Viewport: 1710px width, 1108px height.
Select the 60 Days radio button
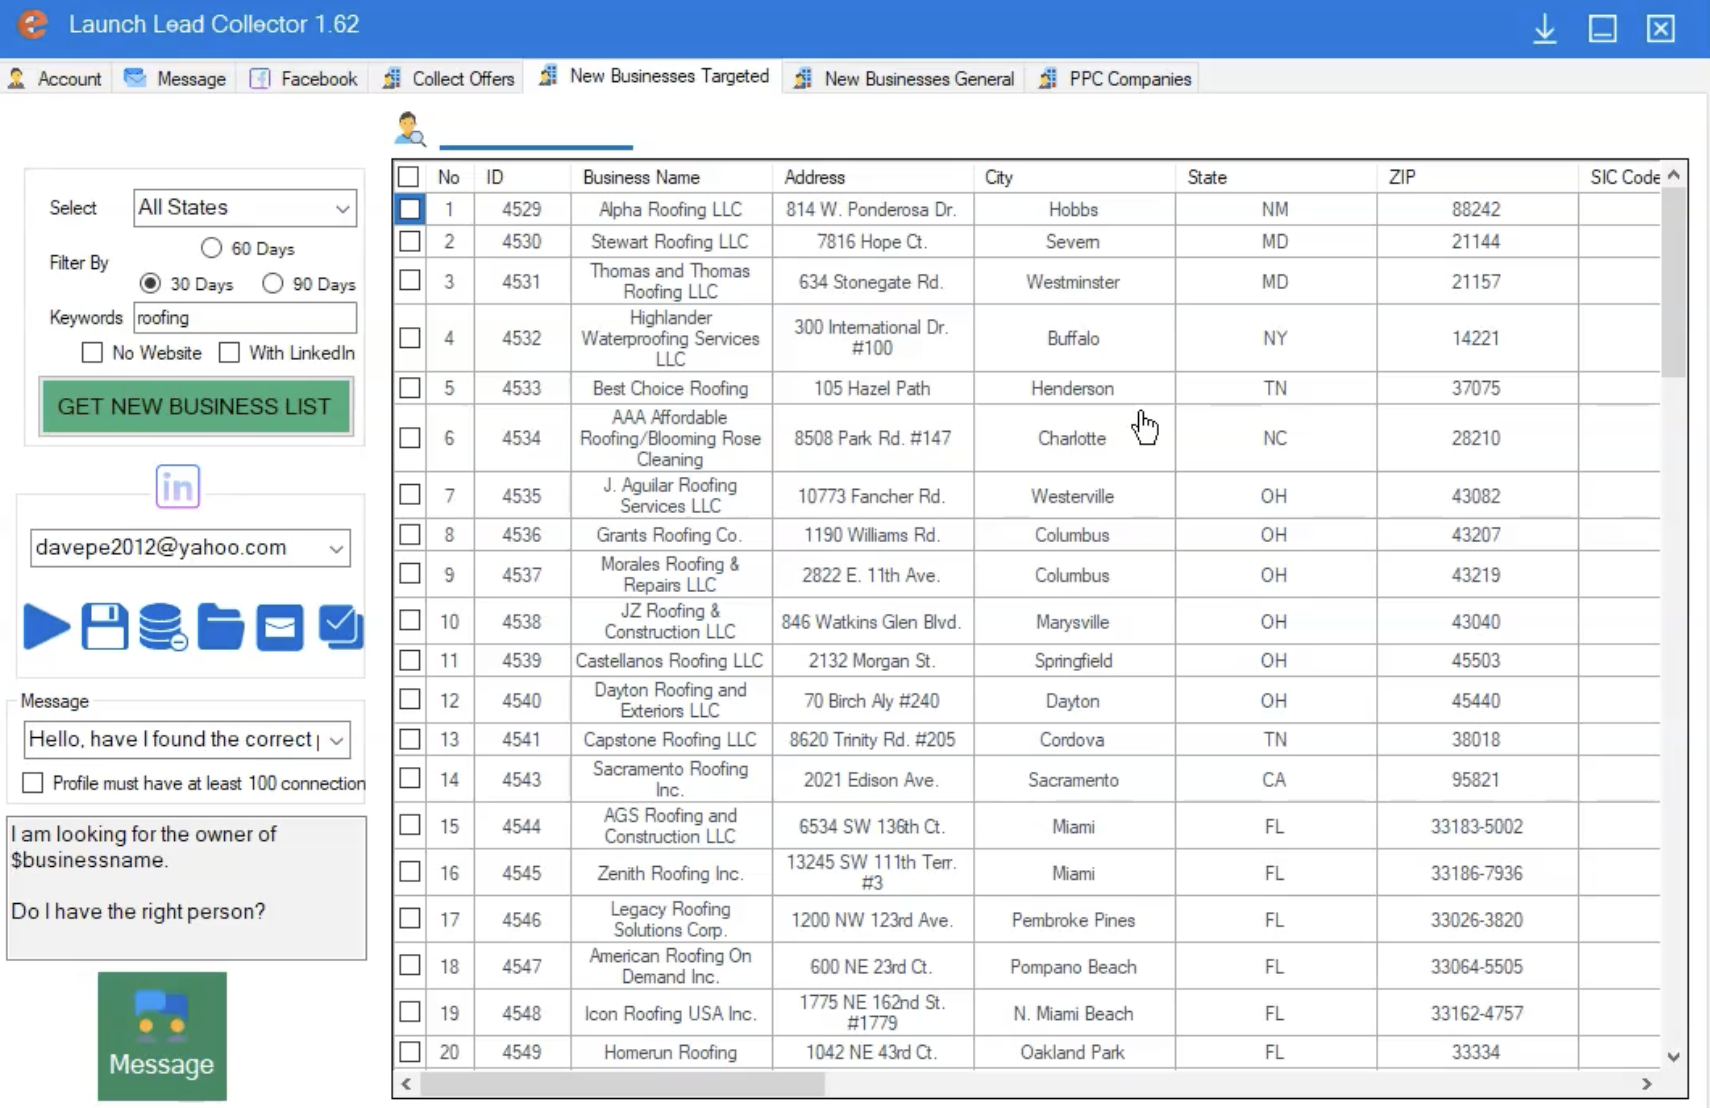(211, 248)
